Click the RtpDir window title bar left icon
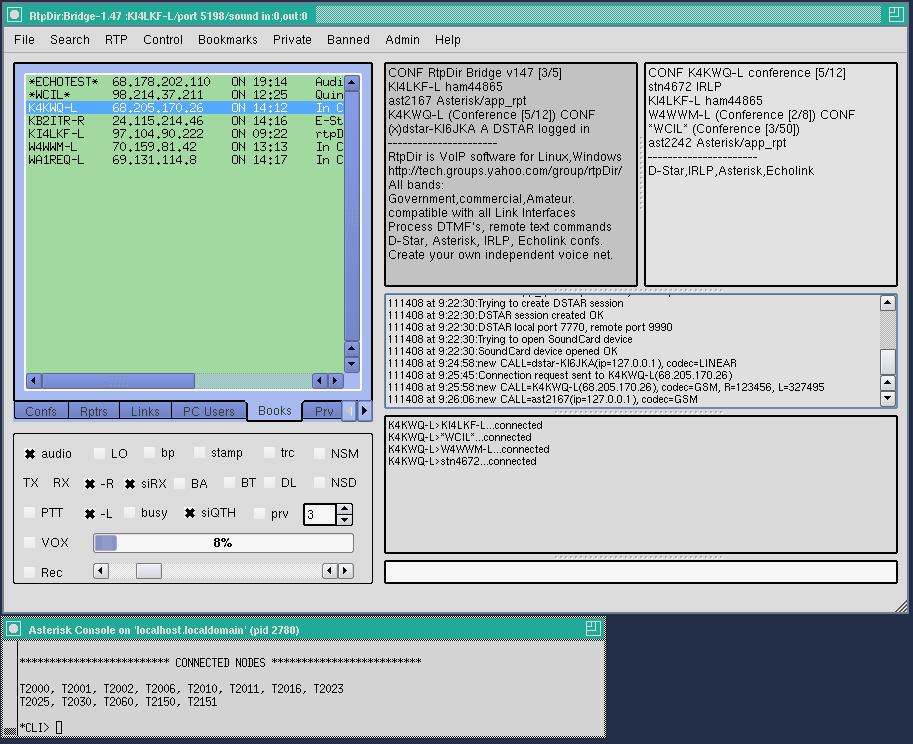The height and width of the screenshot is (744, 913). coord(14,15)
